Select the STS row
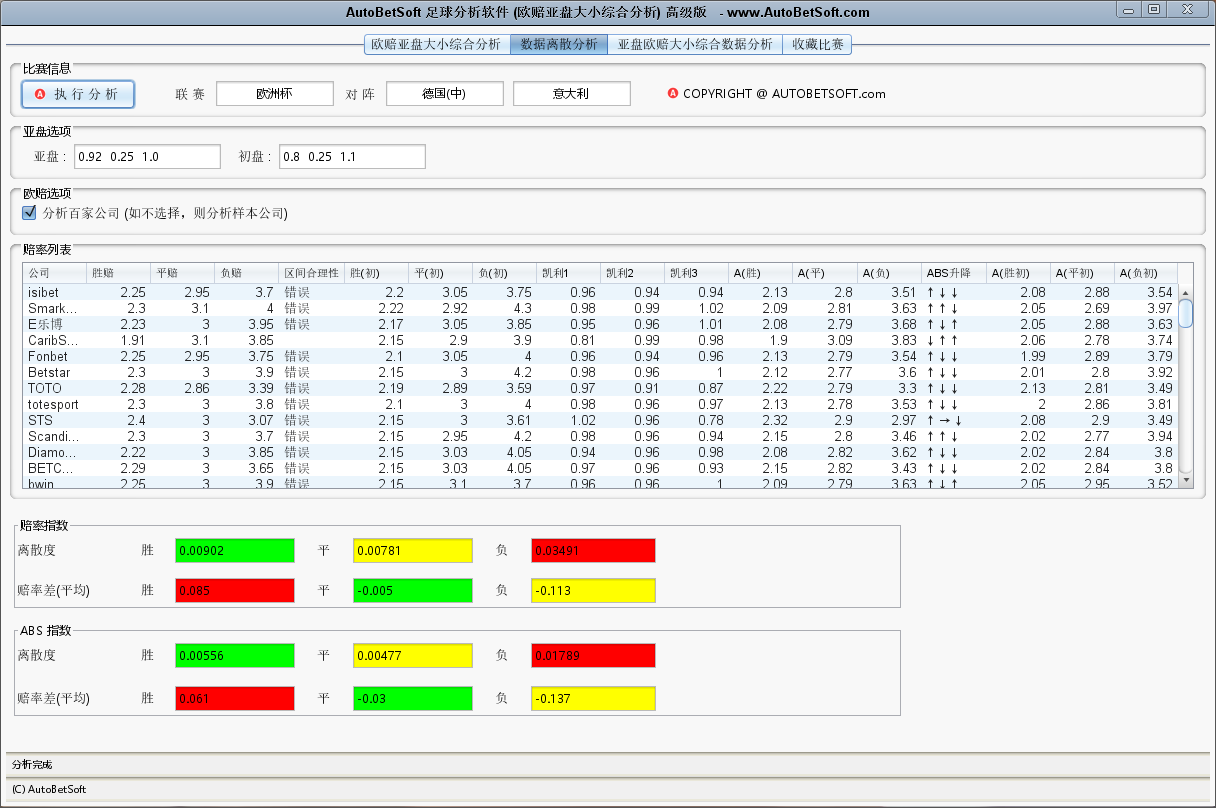The width and height of the screenshot is (1216, 808). (x=600, y=420)
